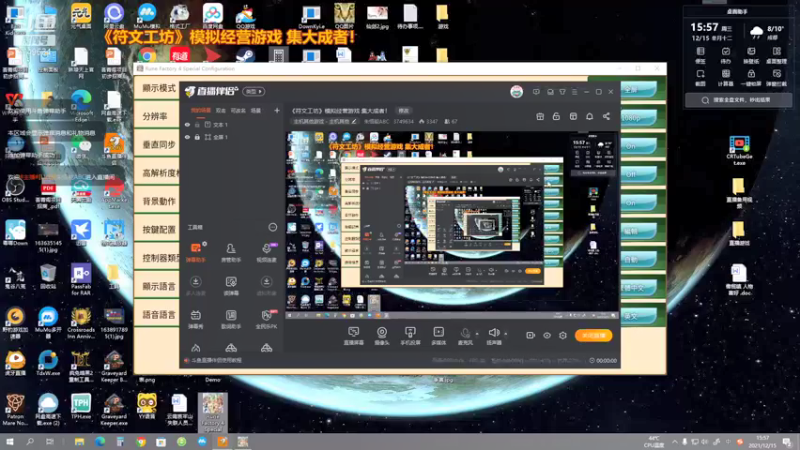800x450 pixels.
Task: Open the lyrics assistant tool
Action: pyautogui.click(x=231, y=319)
